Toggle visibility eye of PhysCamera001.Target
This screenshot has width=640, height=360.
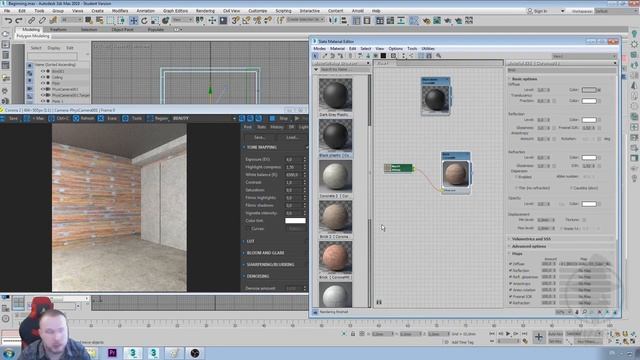(42, 95)
